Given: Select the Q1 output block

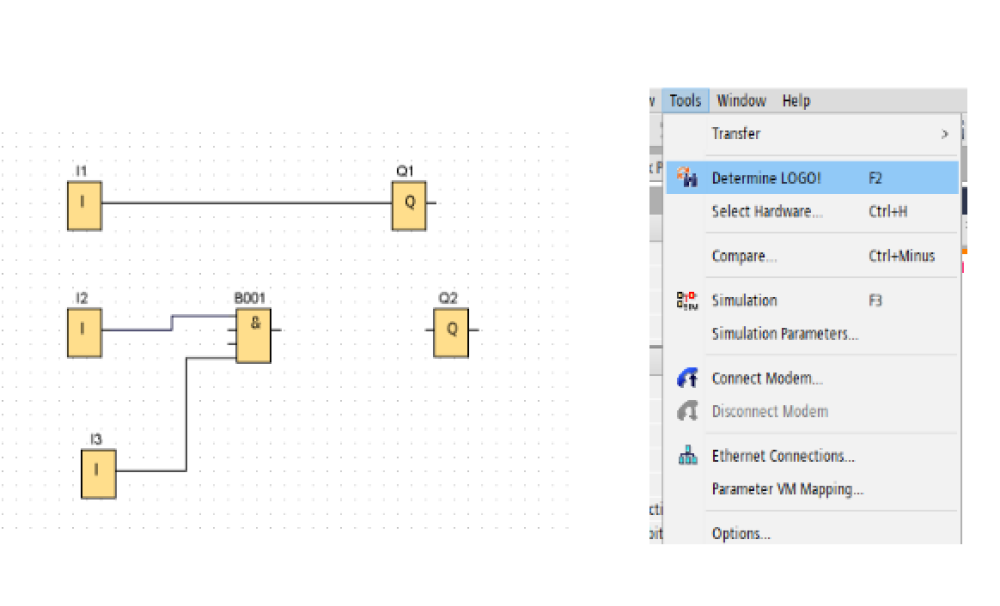Looking at the screenshot, I should coord(409,205).
